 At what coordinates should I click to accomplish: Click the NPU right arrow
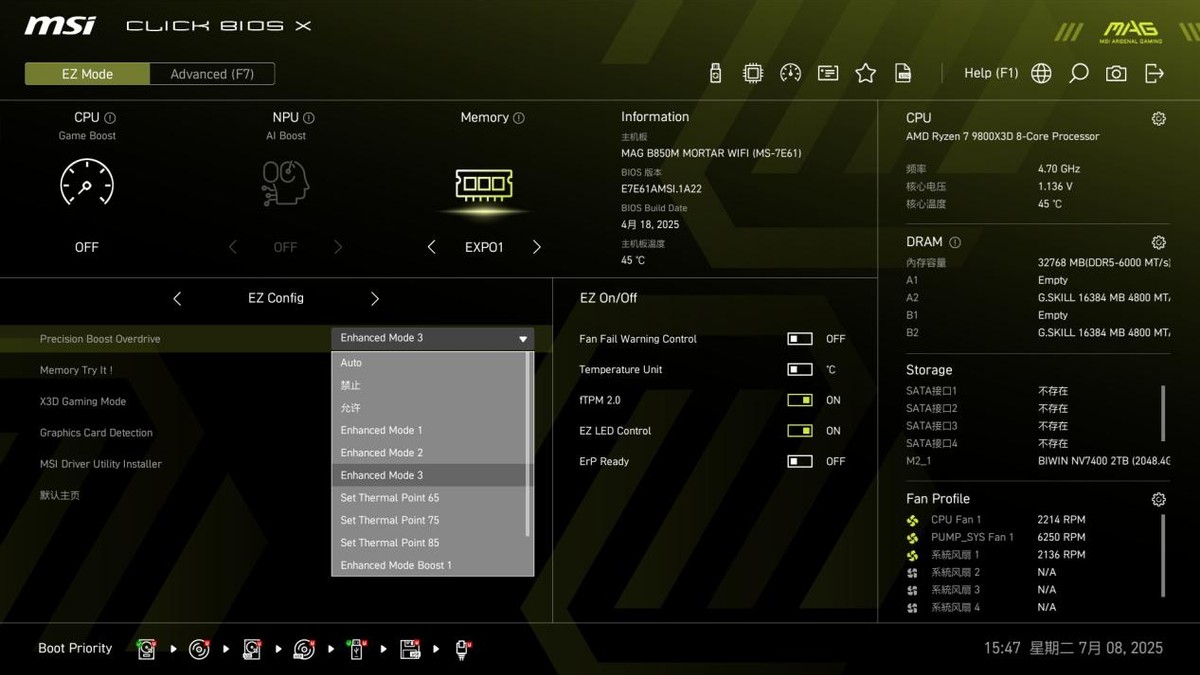[338, 247]
